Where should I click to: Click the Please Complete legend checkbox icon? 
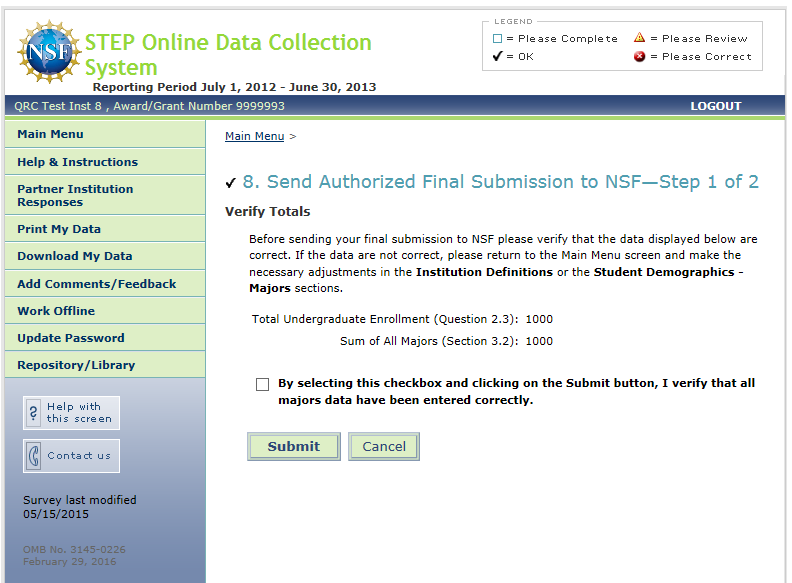click(x=497, y=38)
